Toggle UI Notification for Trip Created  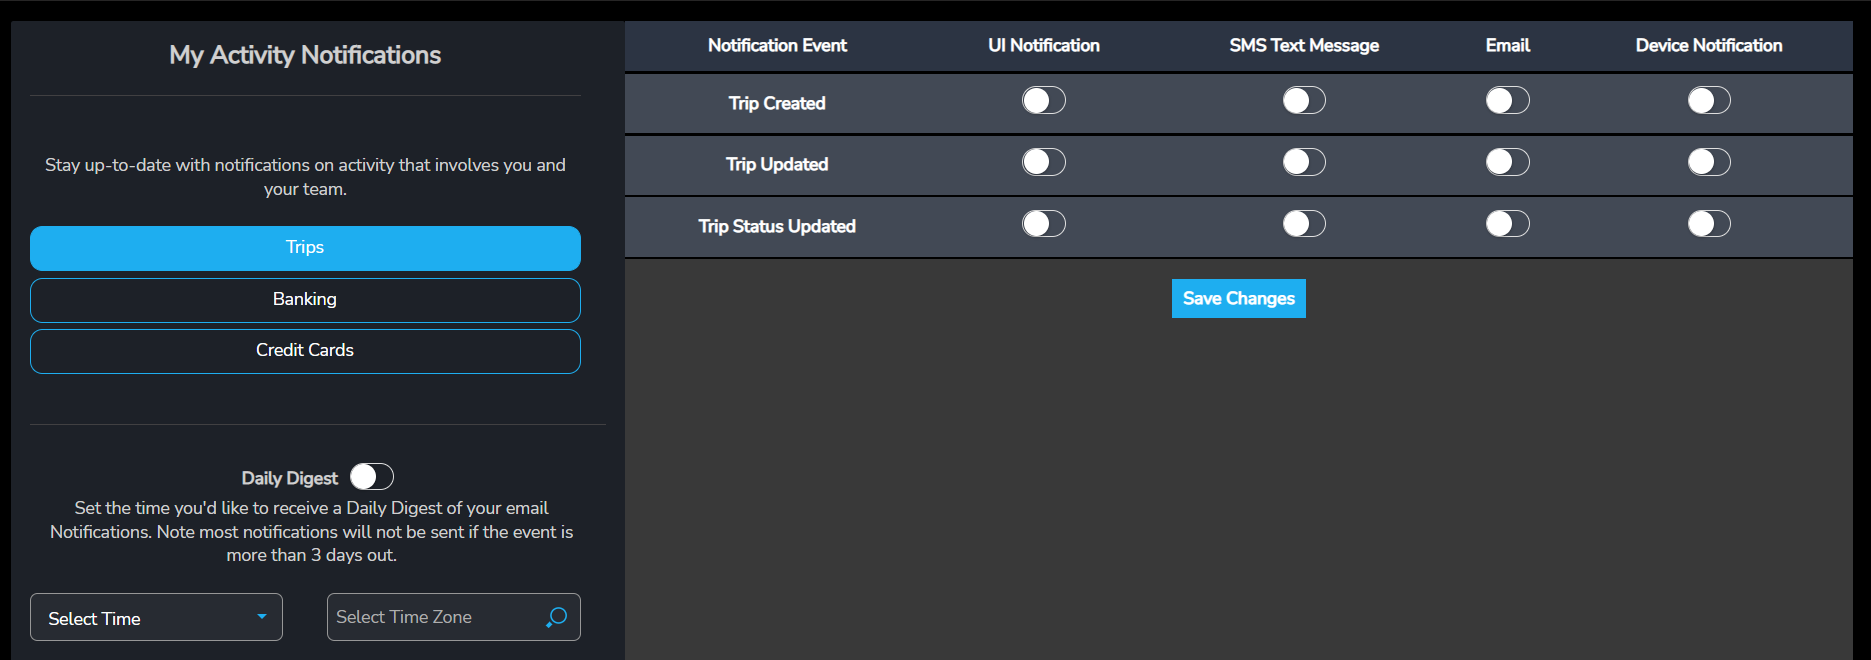[1043, 101]
